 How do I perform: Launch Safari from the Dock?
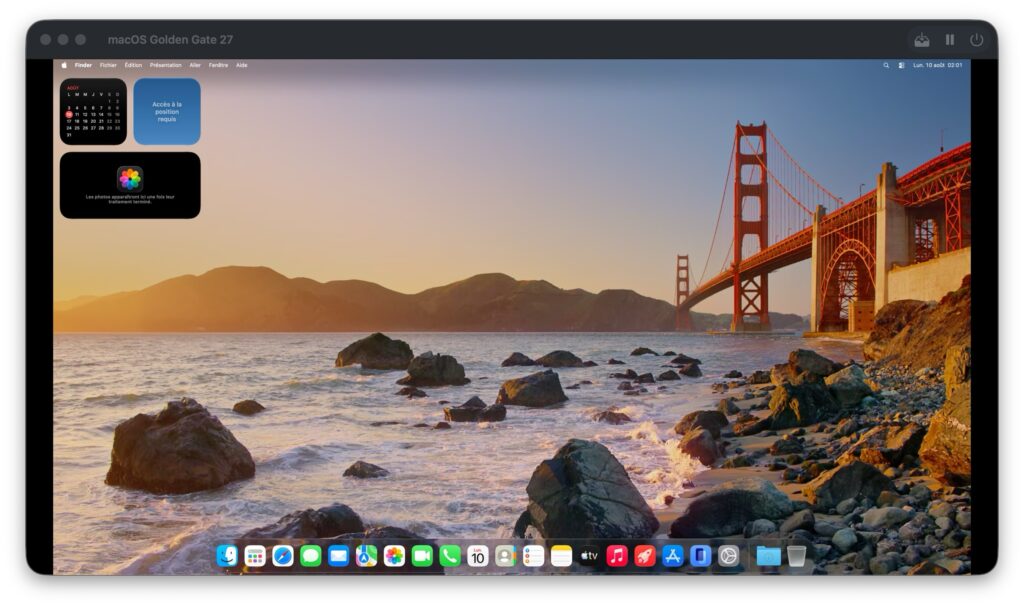click(x=283, y=556)
